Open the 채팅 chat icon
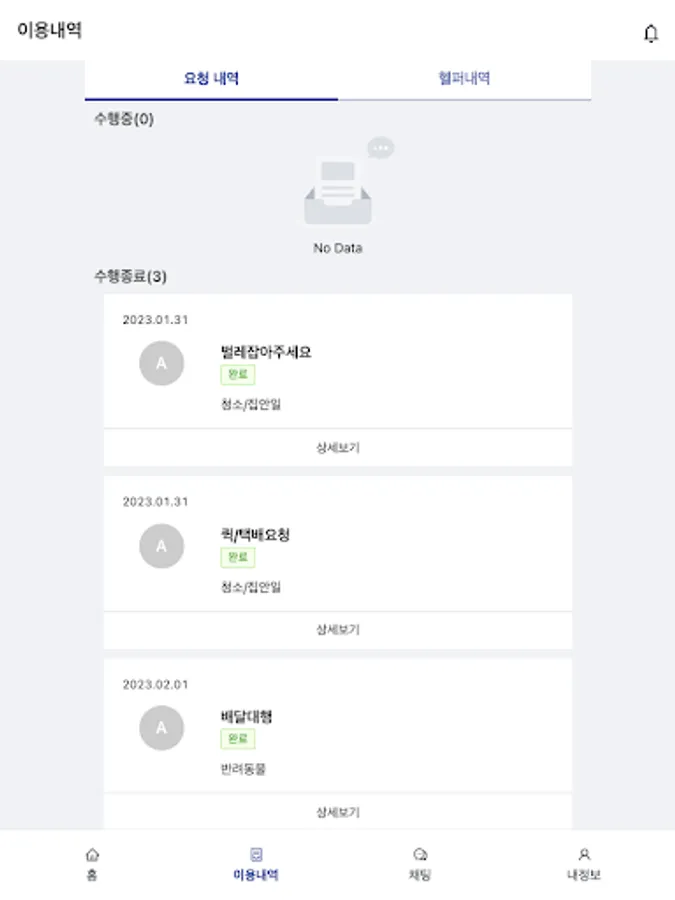 [420, 855]
